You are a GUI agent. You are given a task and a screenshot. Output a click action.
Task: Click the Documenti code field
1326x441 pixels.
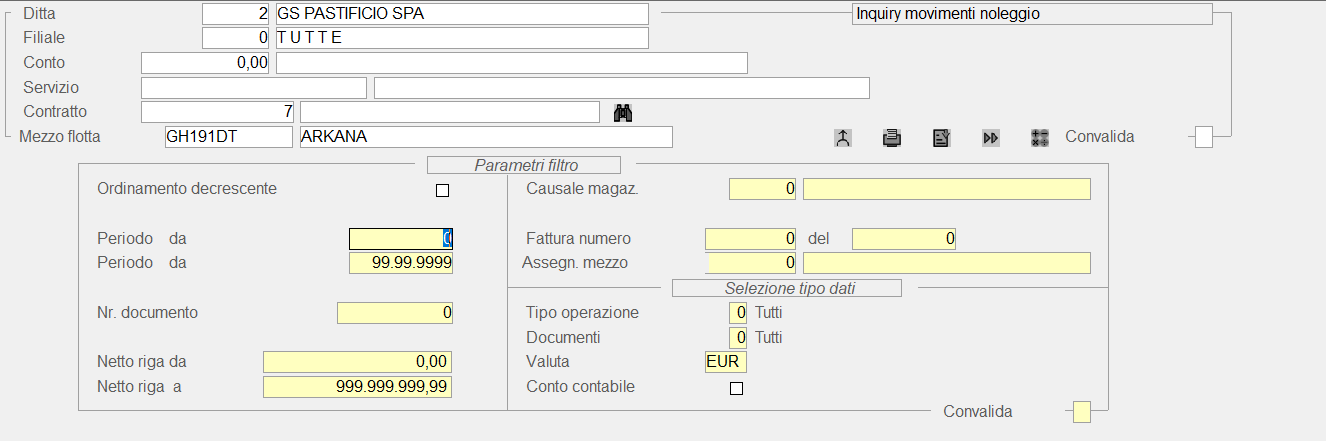click(738, 338)
